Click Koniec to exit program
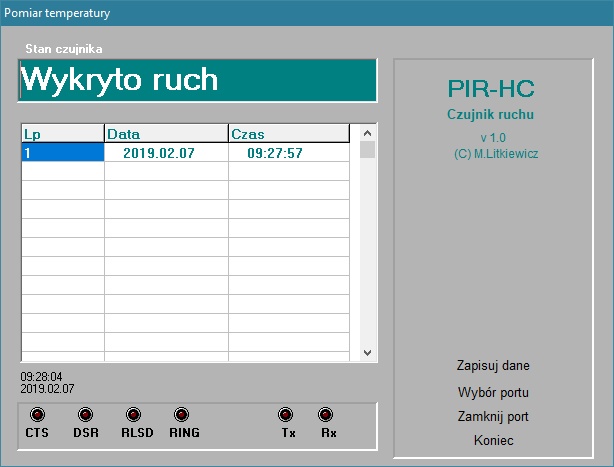Viewport: 614px width, 467px height. coord(493,440)
